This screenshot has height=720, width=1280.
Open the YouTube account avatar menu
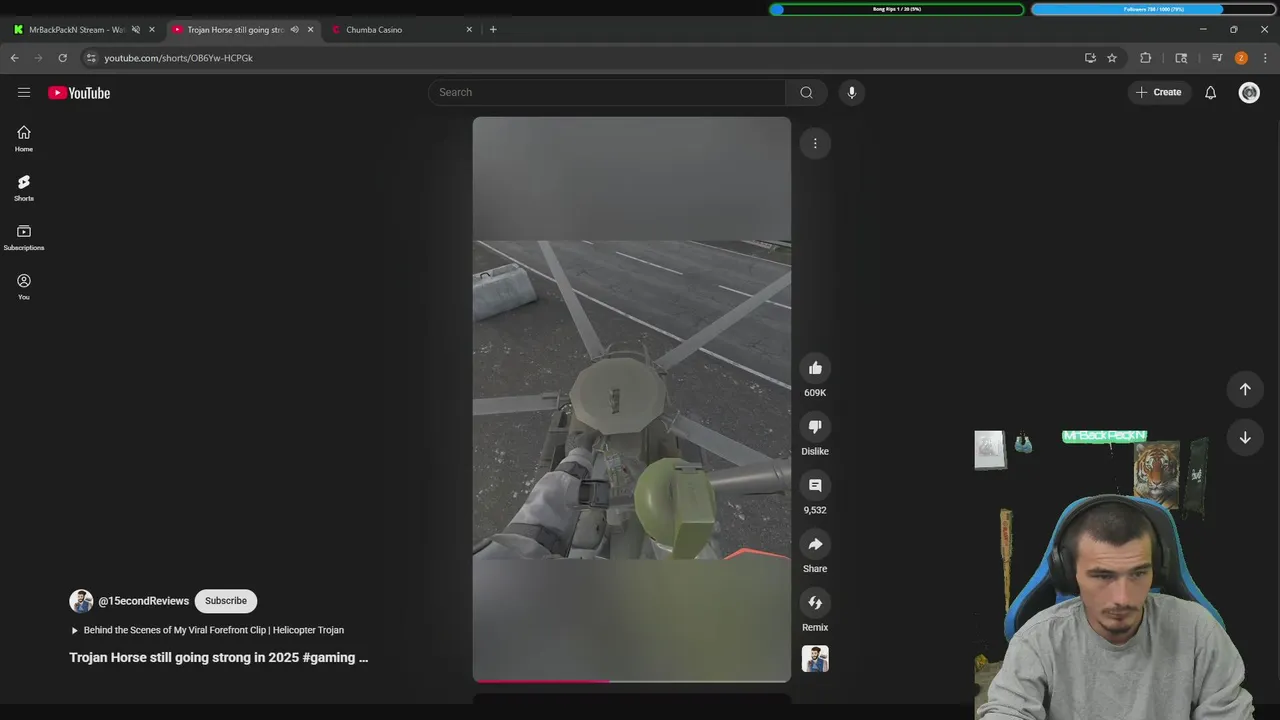[x=1249, y=92]
